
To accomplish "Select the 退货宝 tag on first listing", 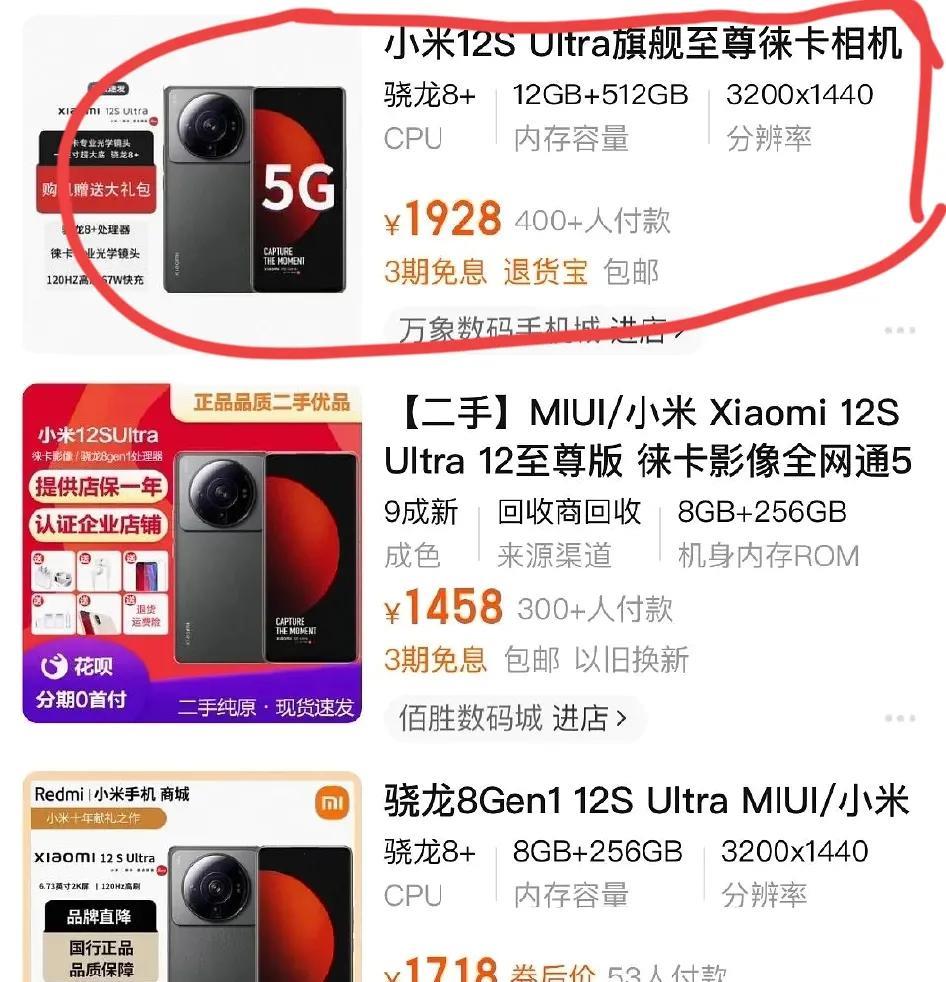I will [x=546, y=272].
